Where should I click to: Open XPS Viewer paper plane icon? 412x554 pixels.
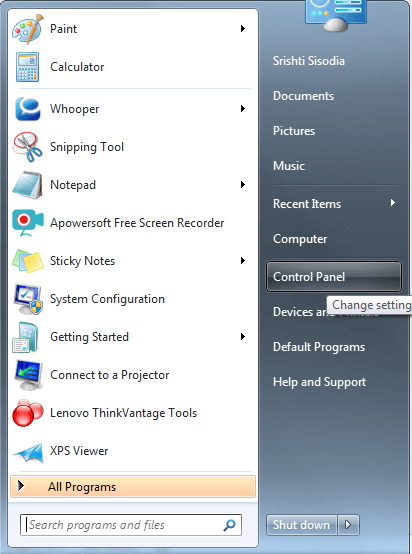pyautogui.click(x=28, y=452)
